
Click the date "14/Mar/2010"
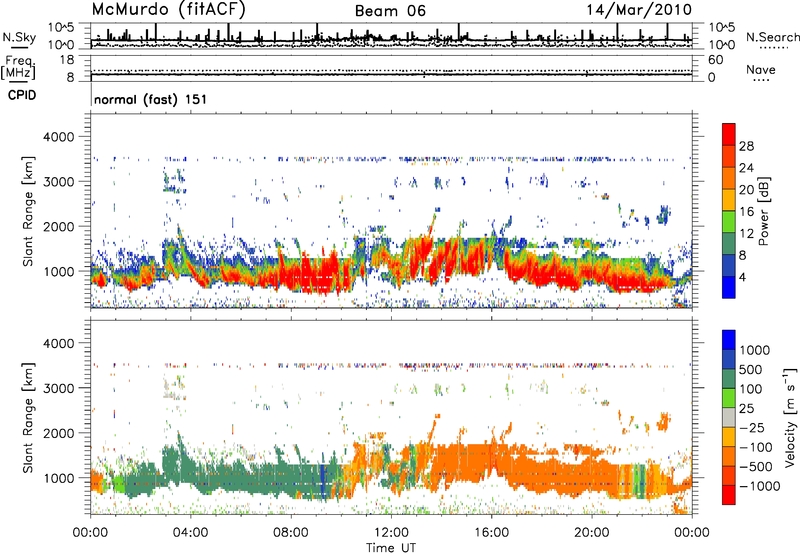tap(639, 10)
